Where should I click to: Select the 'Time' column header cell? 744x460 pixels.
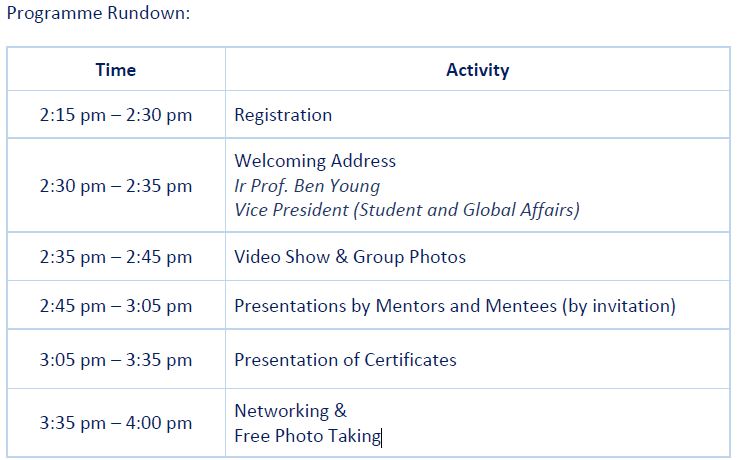coord(116,70)
